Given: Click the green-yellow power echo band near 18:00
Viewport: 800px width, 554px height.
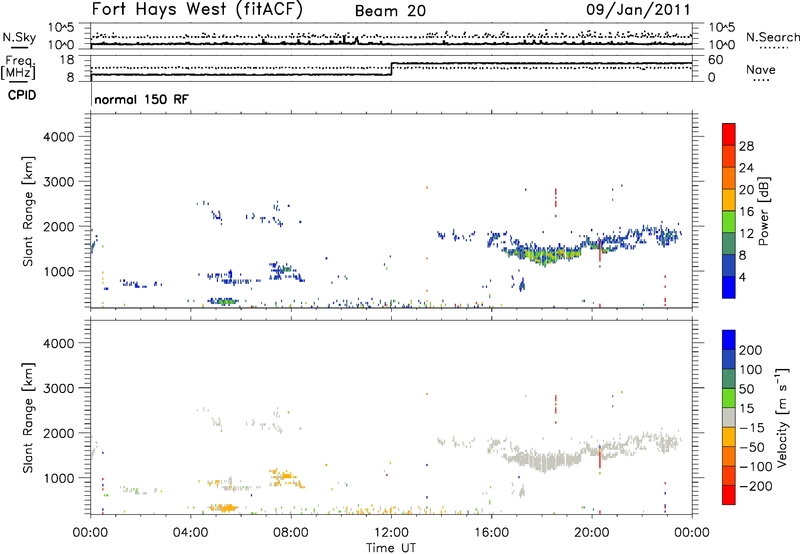Looking at the screenshot, I should click(546, 254).
